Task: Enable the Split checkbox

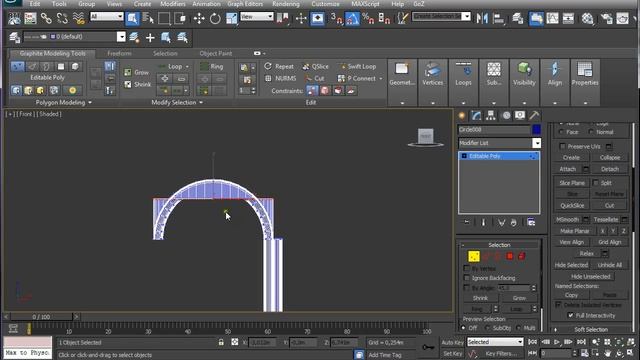Action: point(596,182)
